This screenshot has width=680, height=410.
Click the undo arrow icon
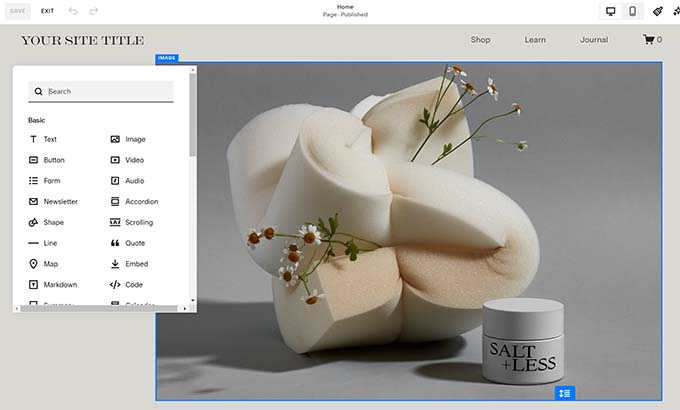pos(73,11)
